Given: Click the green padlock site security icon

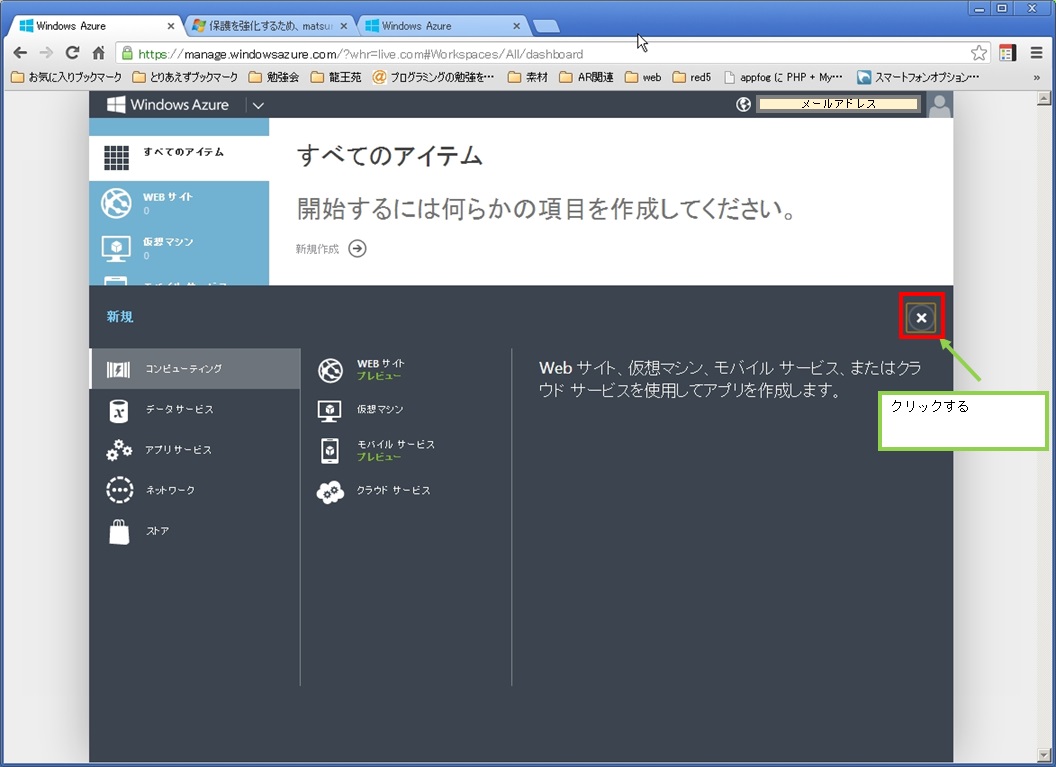Looking at the screenshot, I should point(127,53).
